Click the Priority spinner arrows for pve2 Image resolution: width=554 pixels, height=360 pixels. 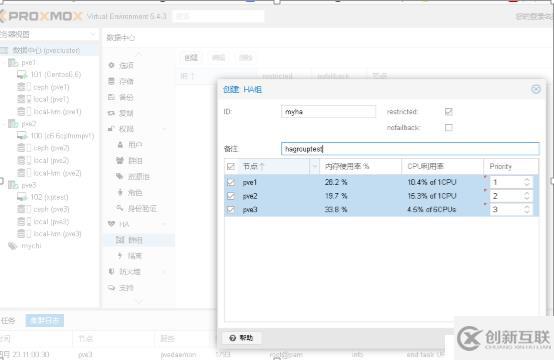click(x=527, y=196)
